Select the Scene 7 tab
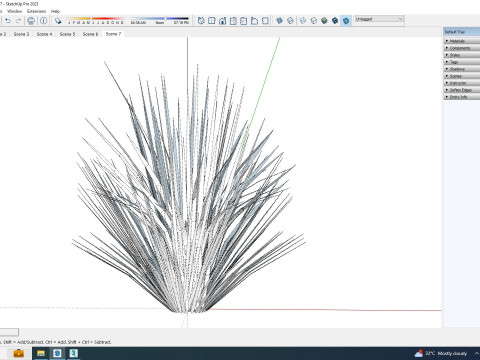Screen dimensions: 480x360 pyautogui.click(x=113, y=34)
